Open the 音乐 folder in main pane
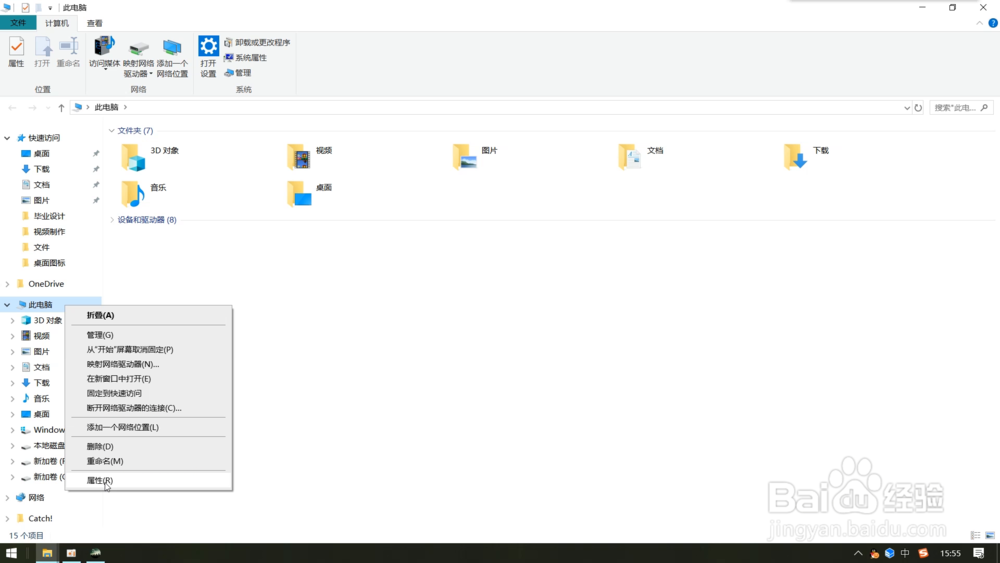The height and width of the screenshot is (563, 1000). pos(133,194)
